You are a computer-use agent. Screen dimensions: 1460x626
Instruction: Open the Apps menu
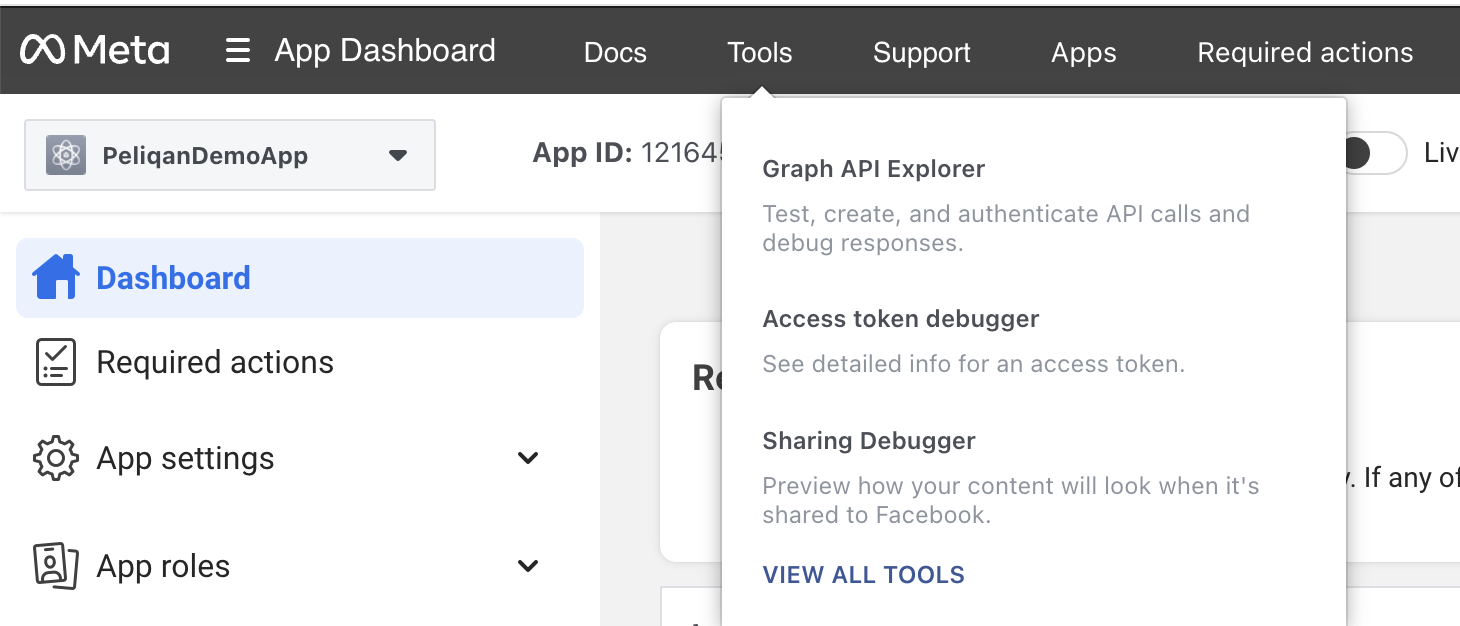point(1084,52)
